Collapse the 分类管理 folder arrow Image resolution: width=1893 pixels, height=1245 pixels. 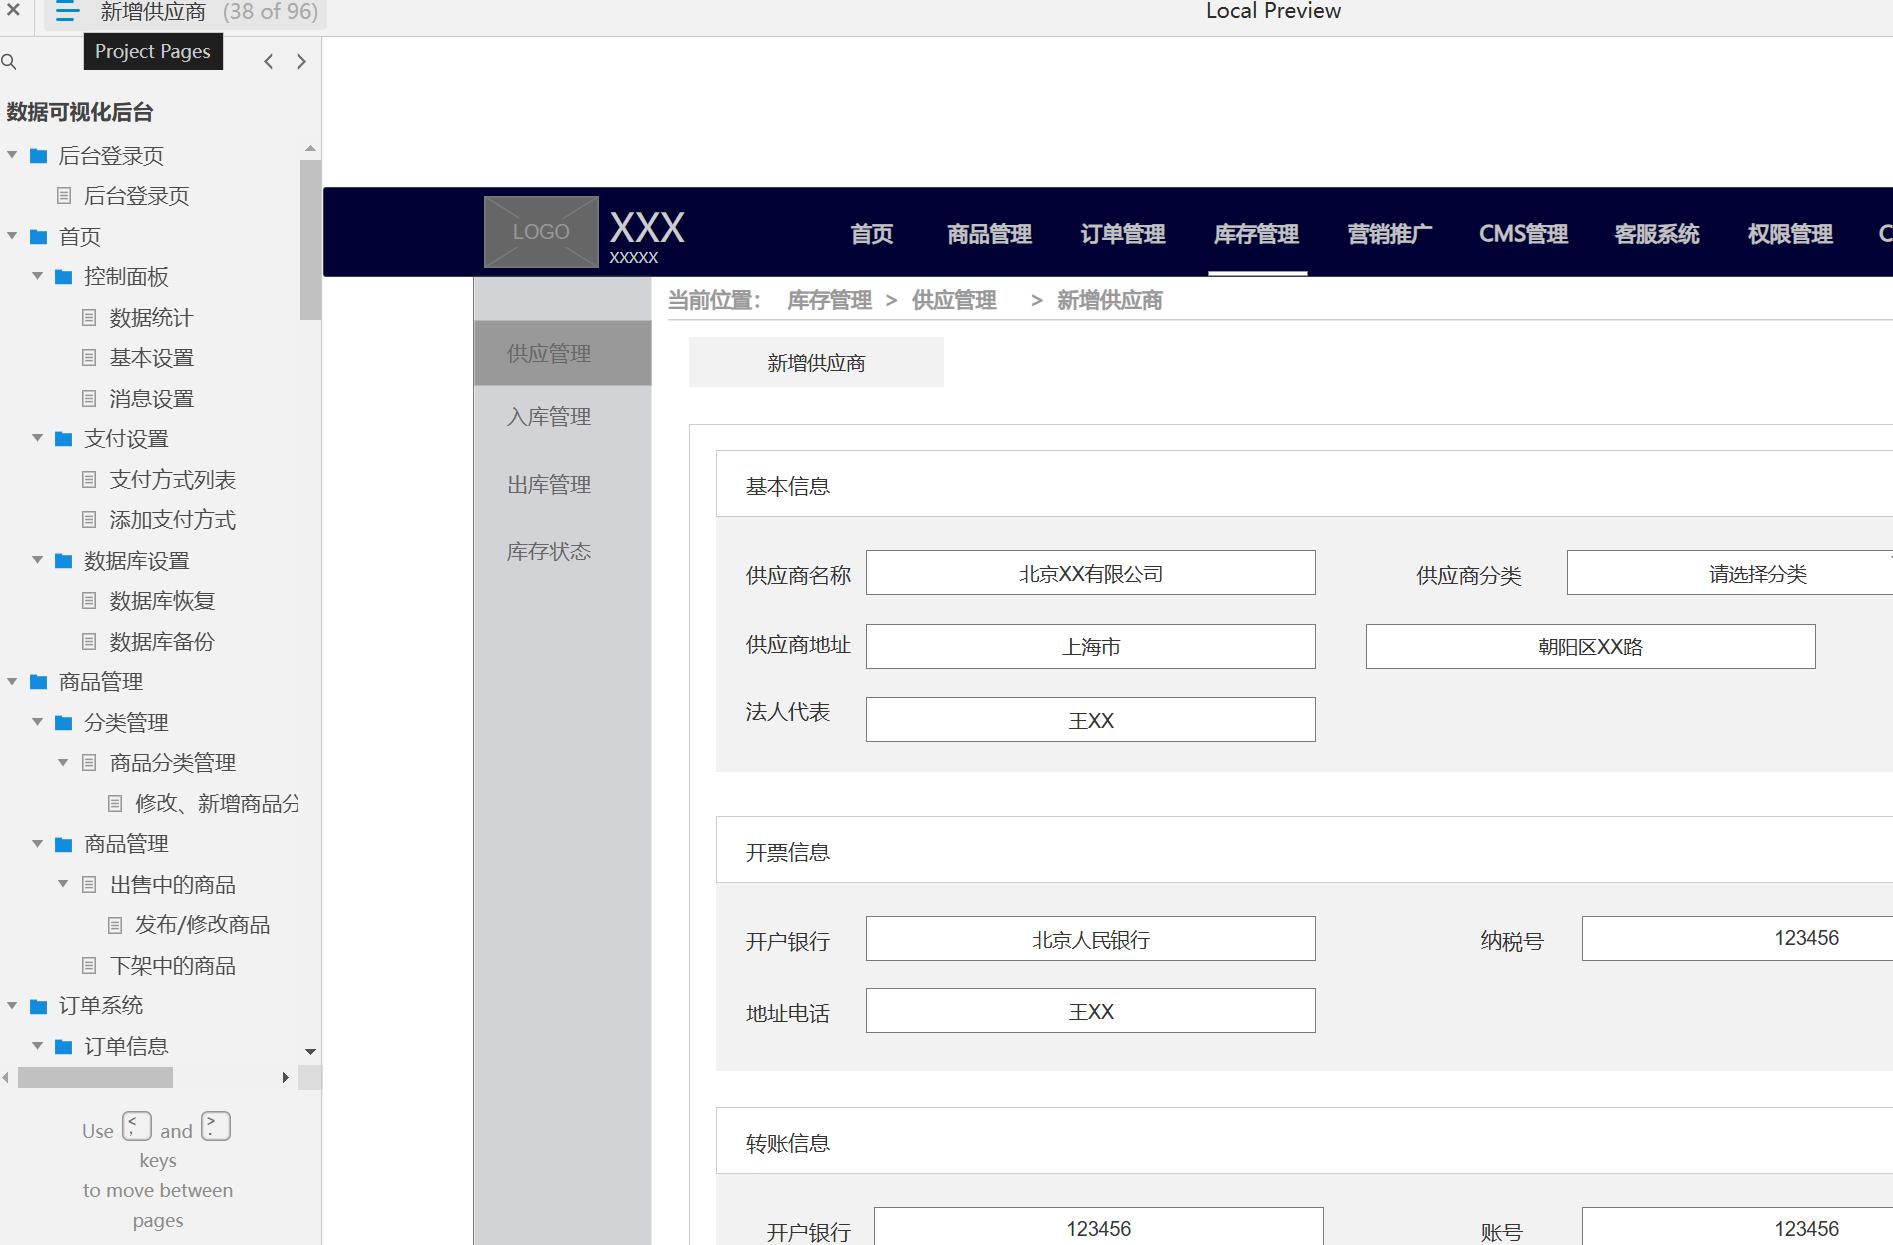click(37, 722)
